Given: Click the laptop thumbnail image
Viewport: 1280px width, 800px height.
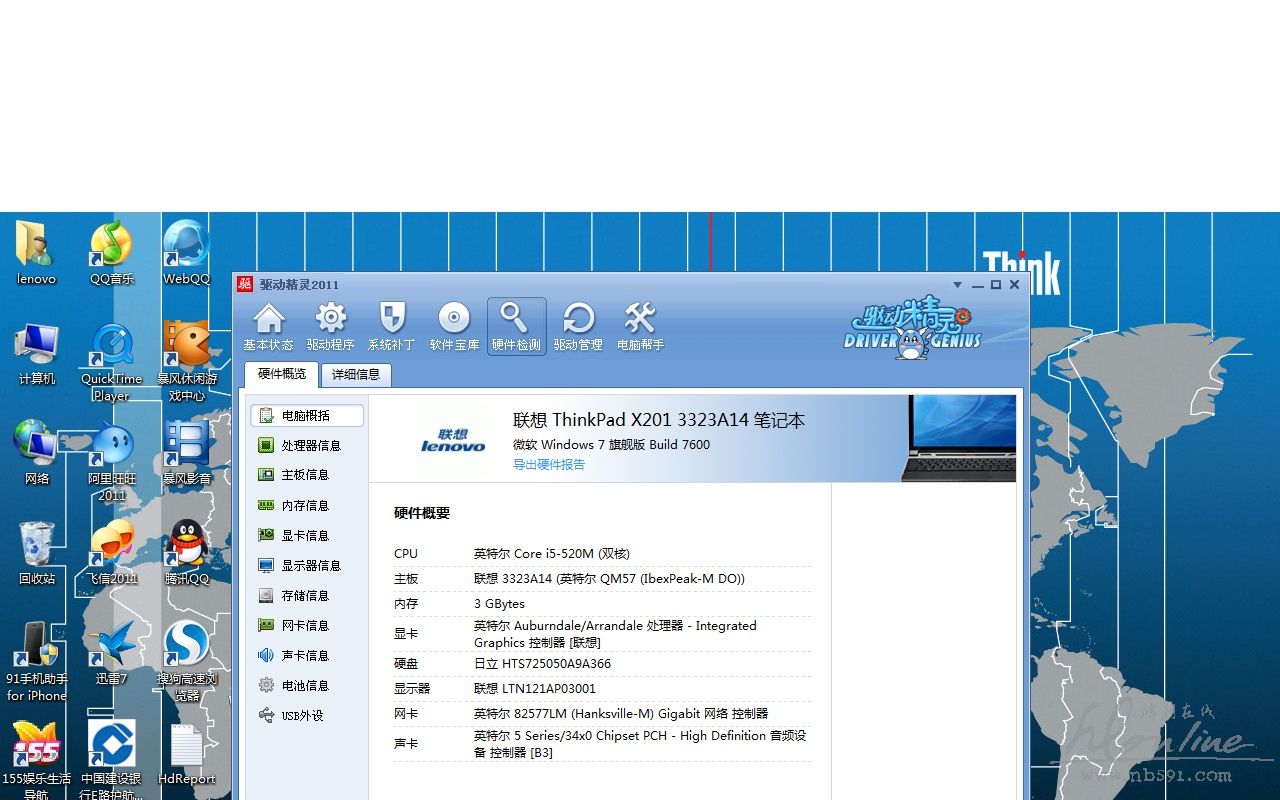Looking at the screenshot, I should coord(958,440).
